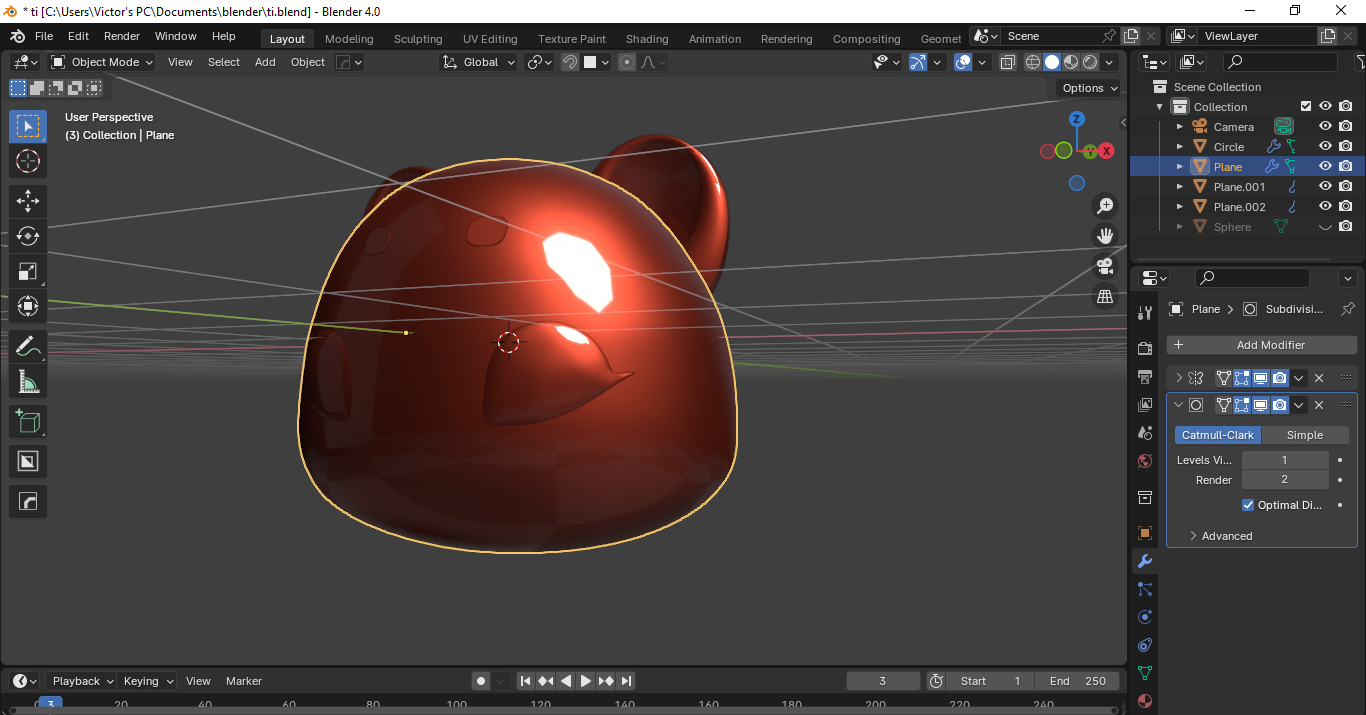Hide Camera in viewport via eye icon
The image size is (1366, 715).
(x=1325, y=127)
